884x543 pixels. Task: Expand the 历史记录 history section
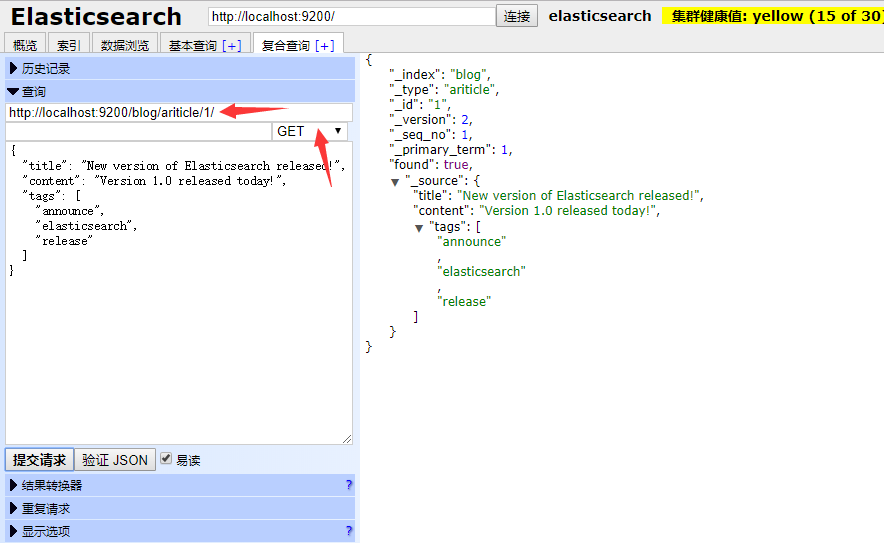click(x=180, y=68)
